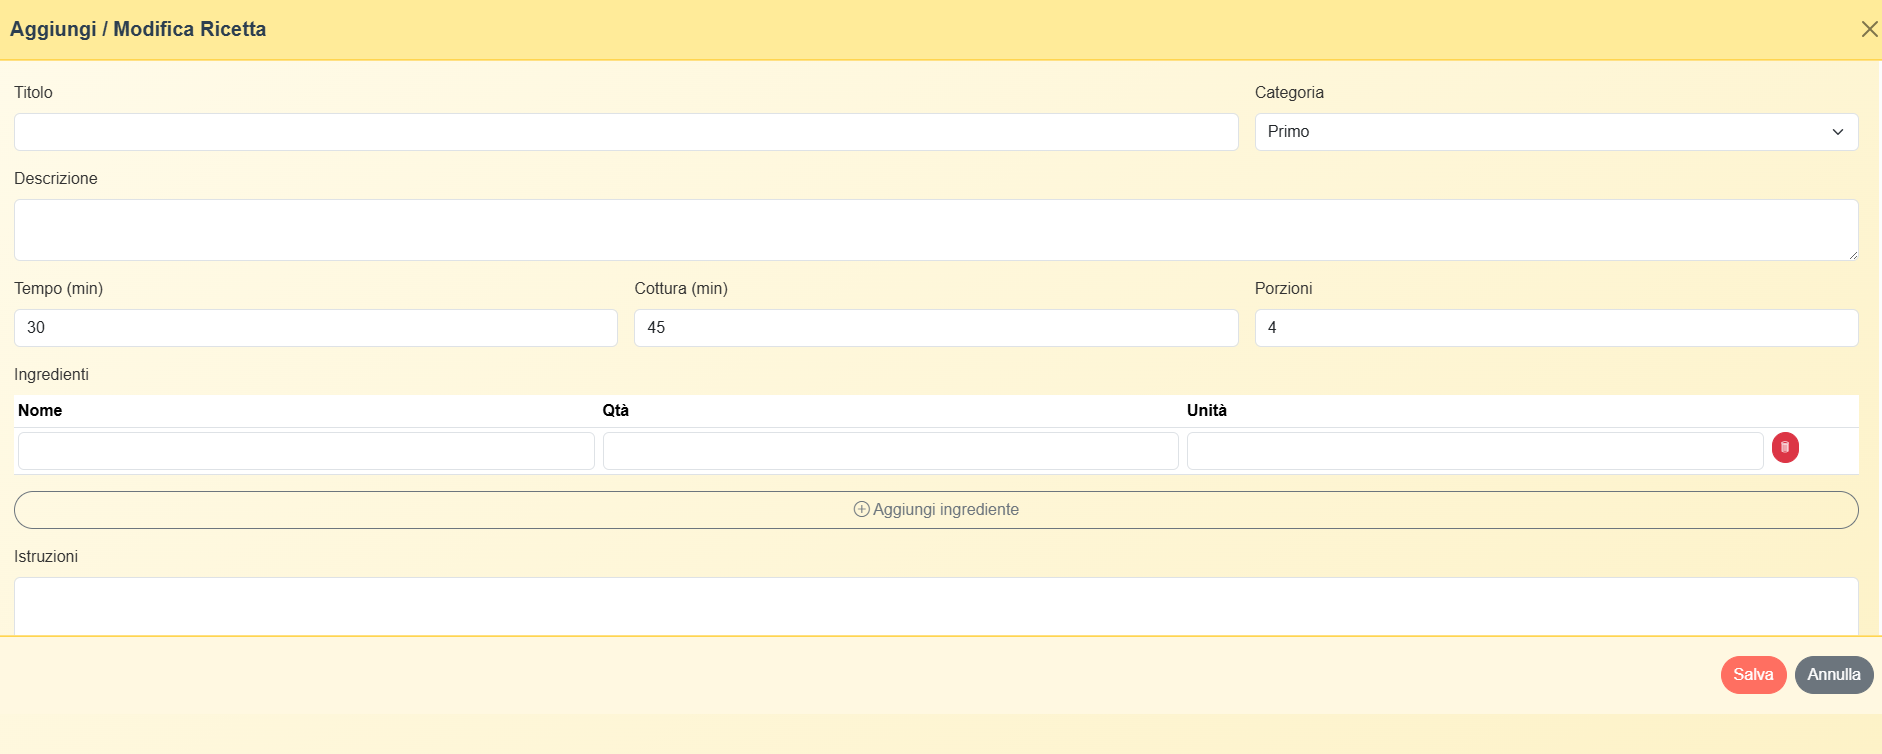Grab the Descrizione textarea resize handle
1882x754 pixels.
coord(1853,255)
